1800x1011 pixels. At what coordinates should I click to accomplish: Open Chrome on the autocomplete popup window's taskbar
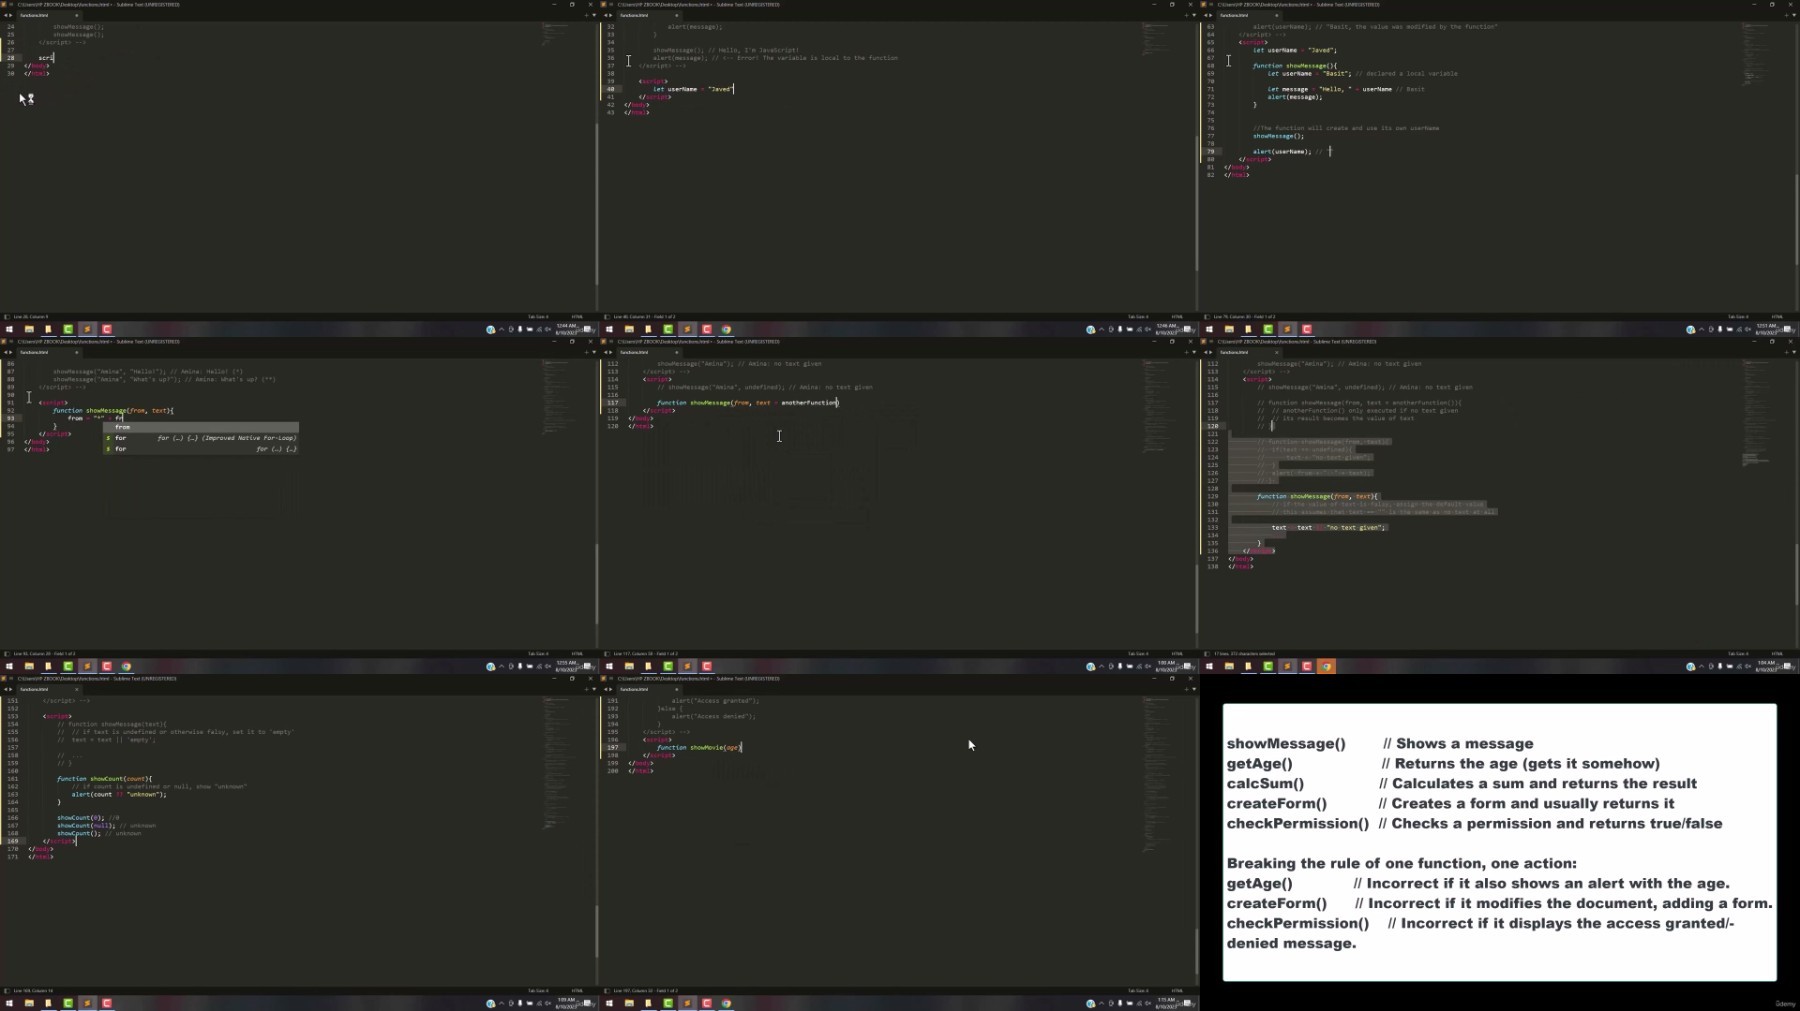(x=126, y=666)
